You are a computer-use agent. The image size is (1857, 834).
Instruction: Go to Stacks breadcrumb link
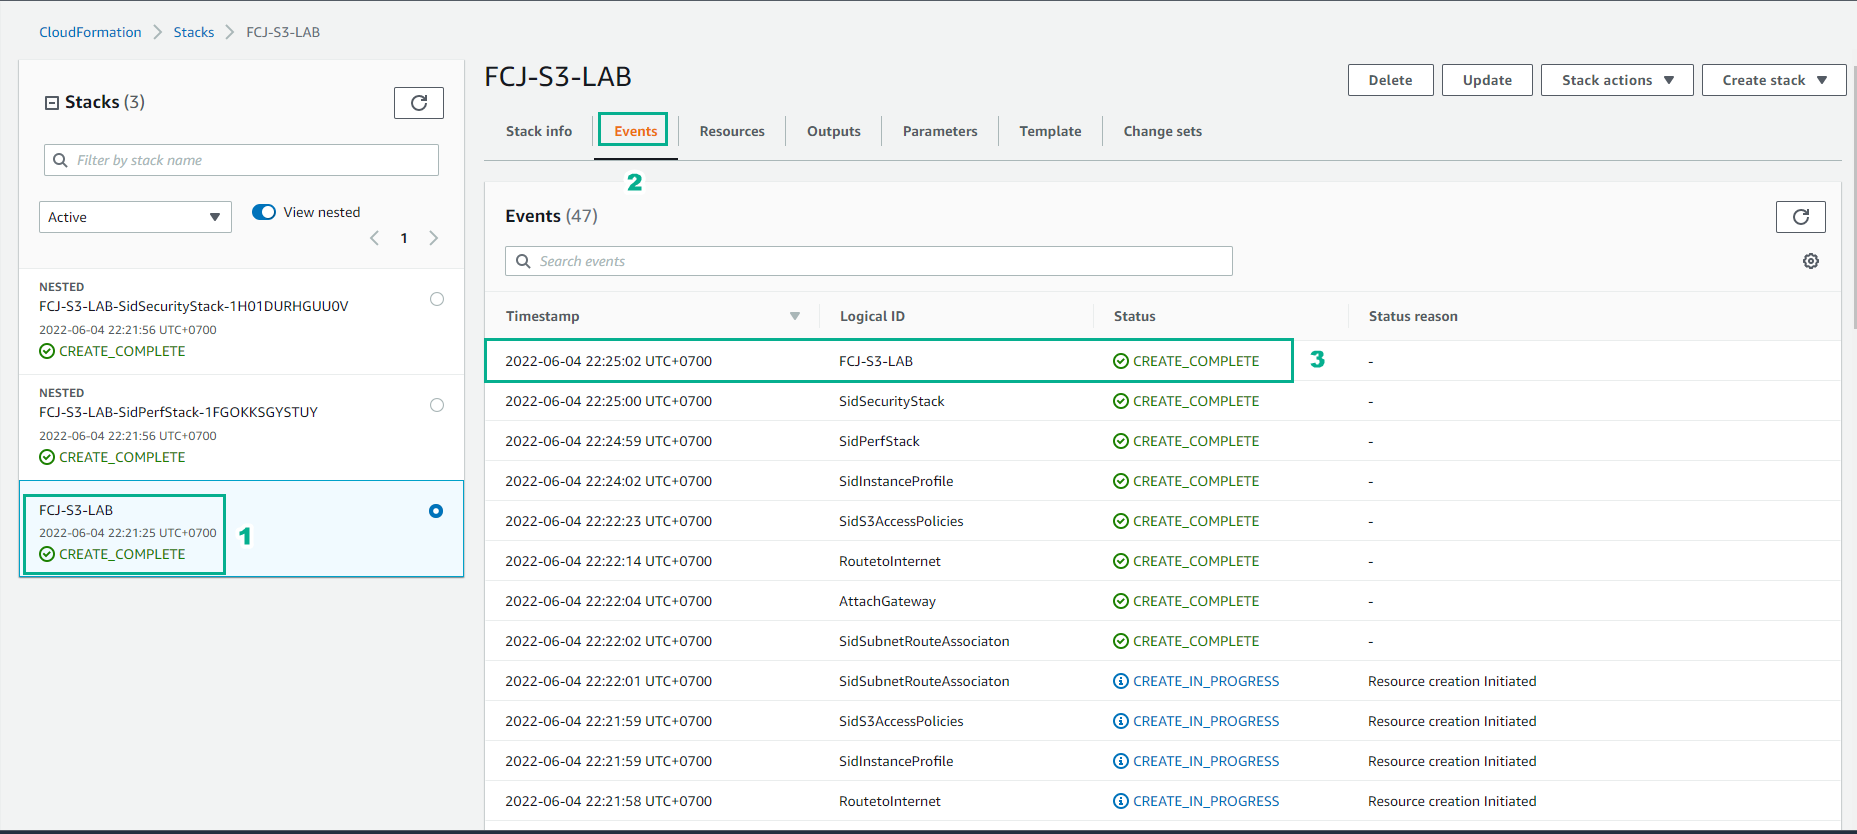click(x=194, y=32)
